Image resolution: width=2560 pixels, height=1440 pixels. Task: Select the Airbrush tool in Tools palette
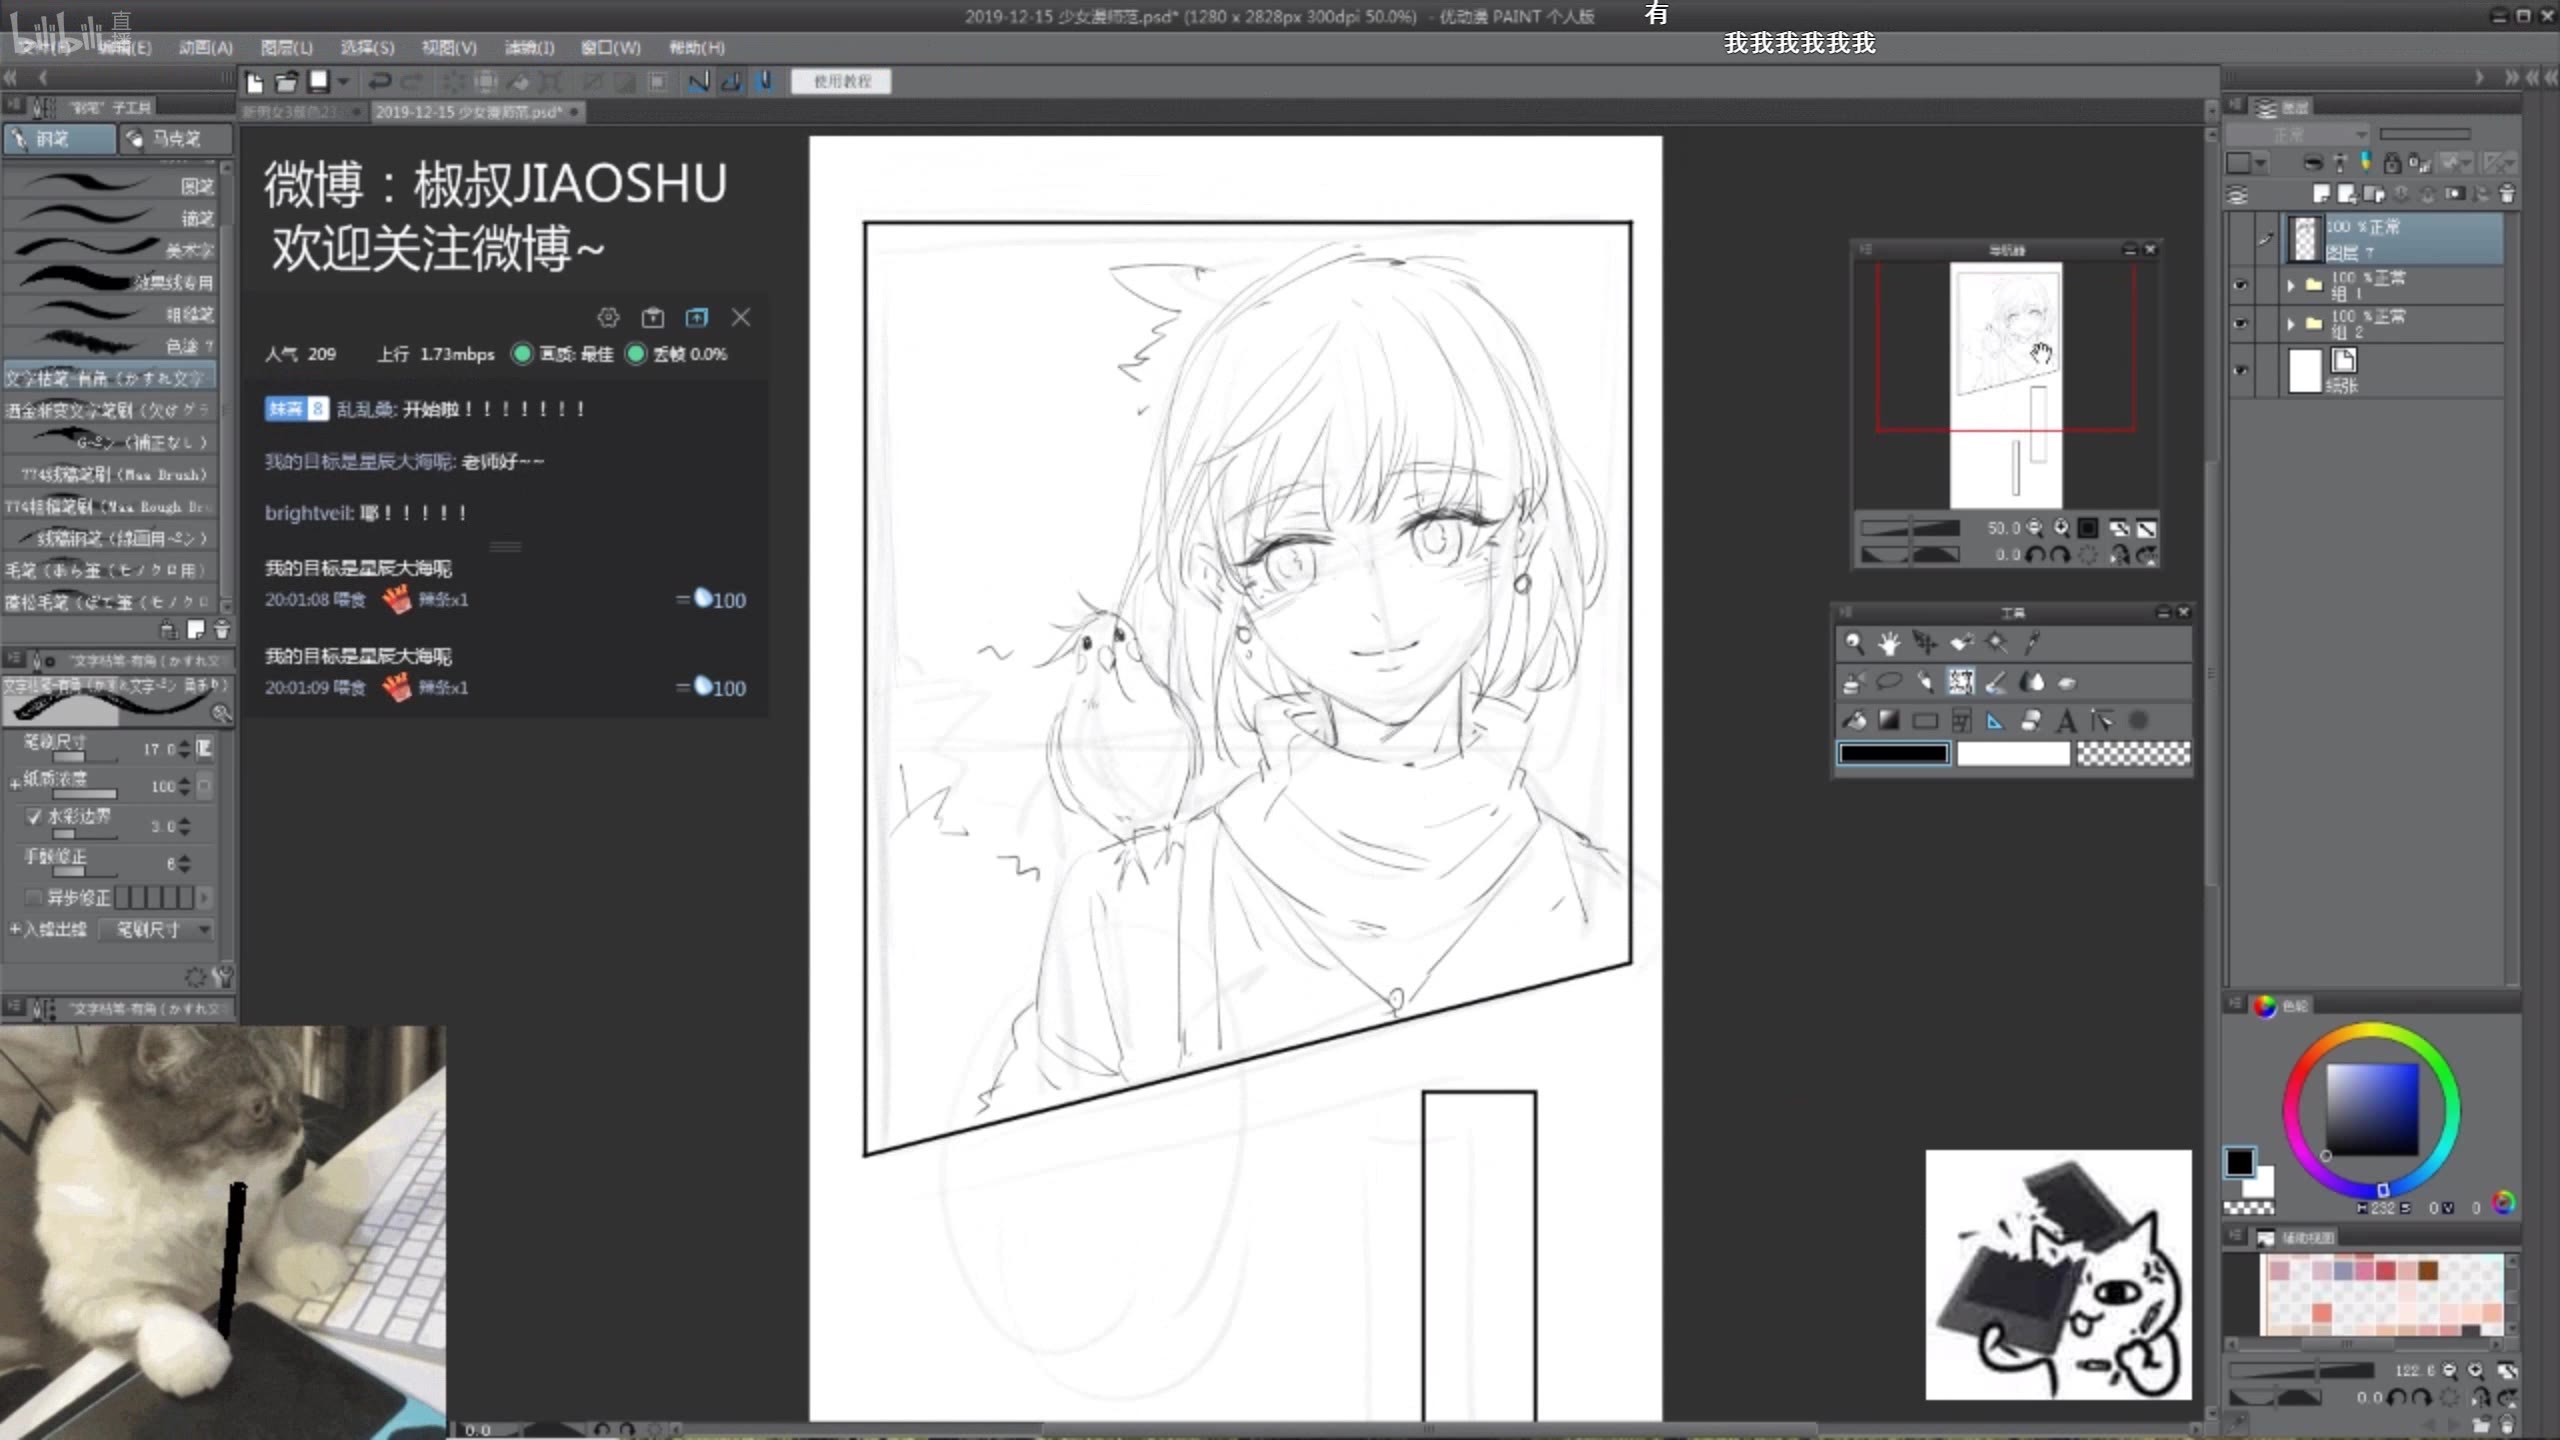1854,683
